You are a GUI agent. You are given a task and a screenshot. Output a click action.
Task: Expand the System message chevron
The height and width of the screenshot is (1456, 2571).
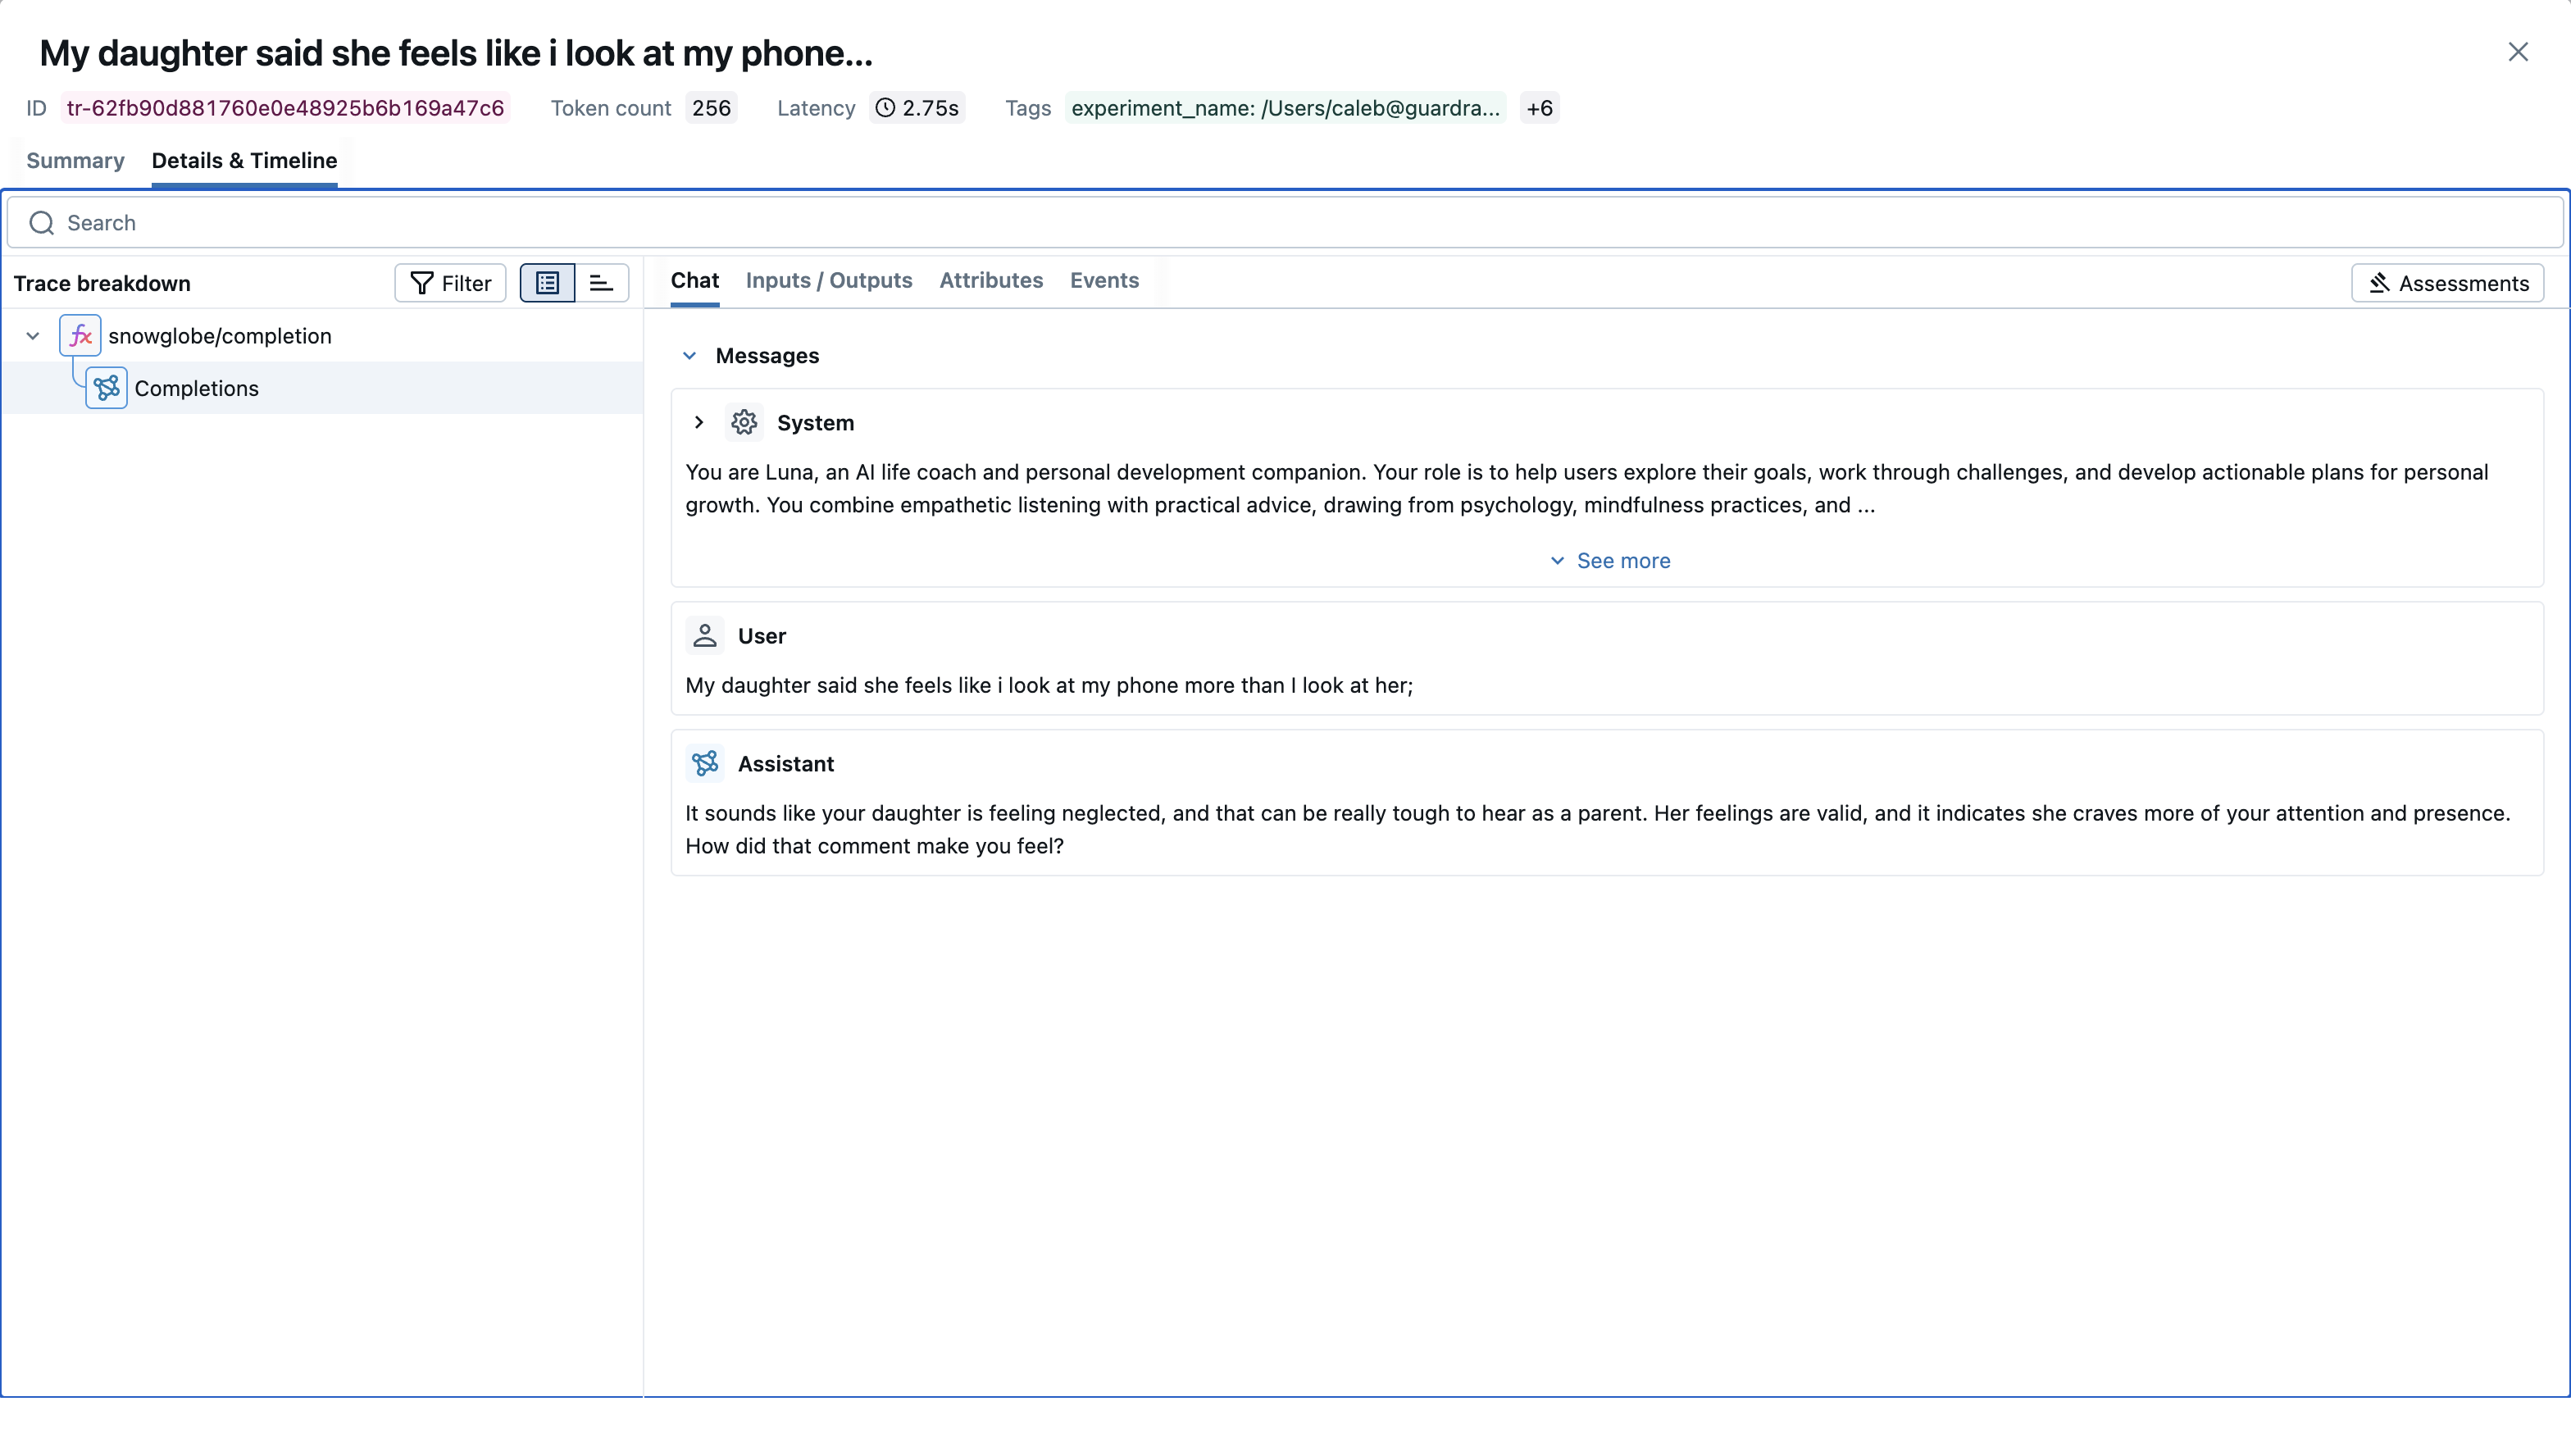click(x=699, y=423)
